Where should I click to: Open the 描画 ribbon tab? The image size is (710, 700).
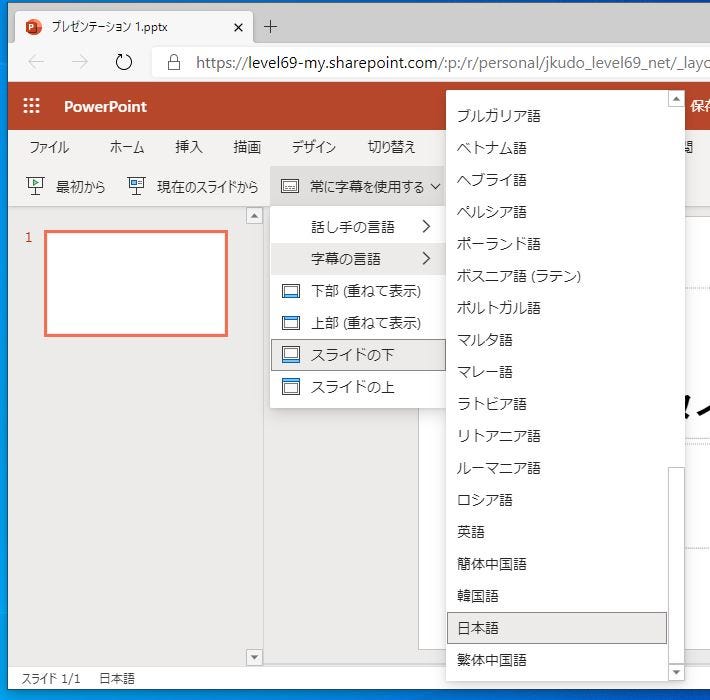pos(247,147)
